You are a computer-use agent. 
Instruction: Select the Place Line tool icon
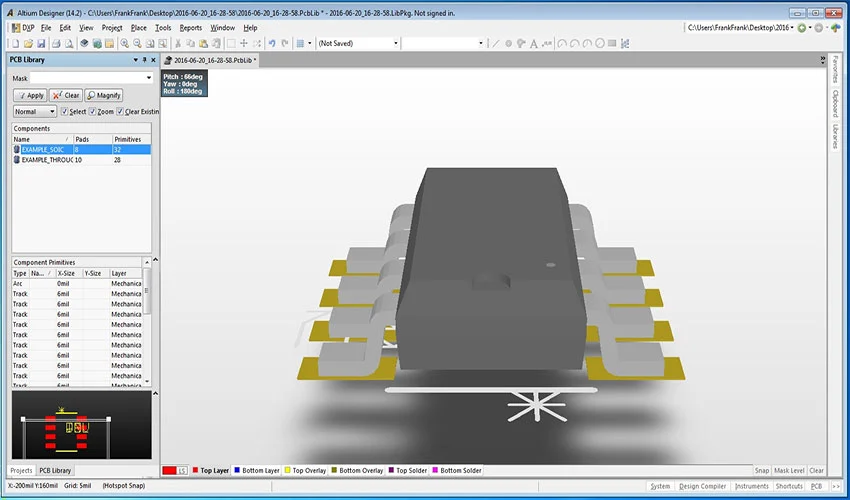pos(495,43)
